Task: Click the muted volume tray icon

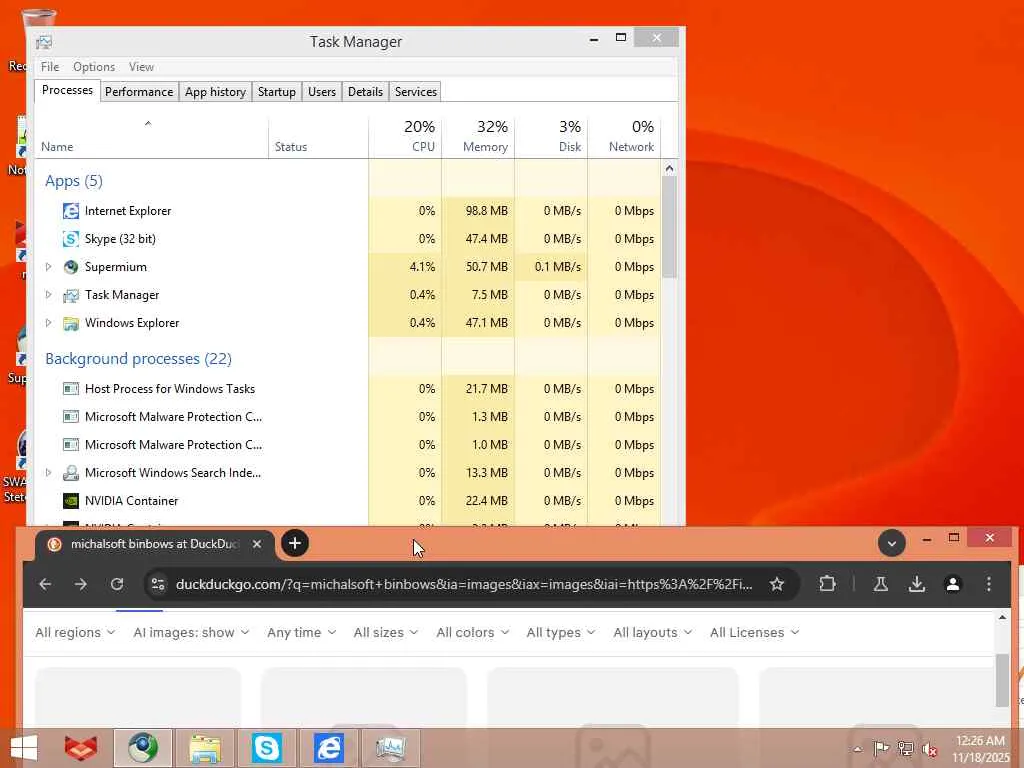Action: (929, 749)
